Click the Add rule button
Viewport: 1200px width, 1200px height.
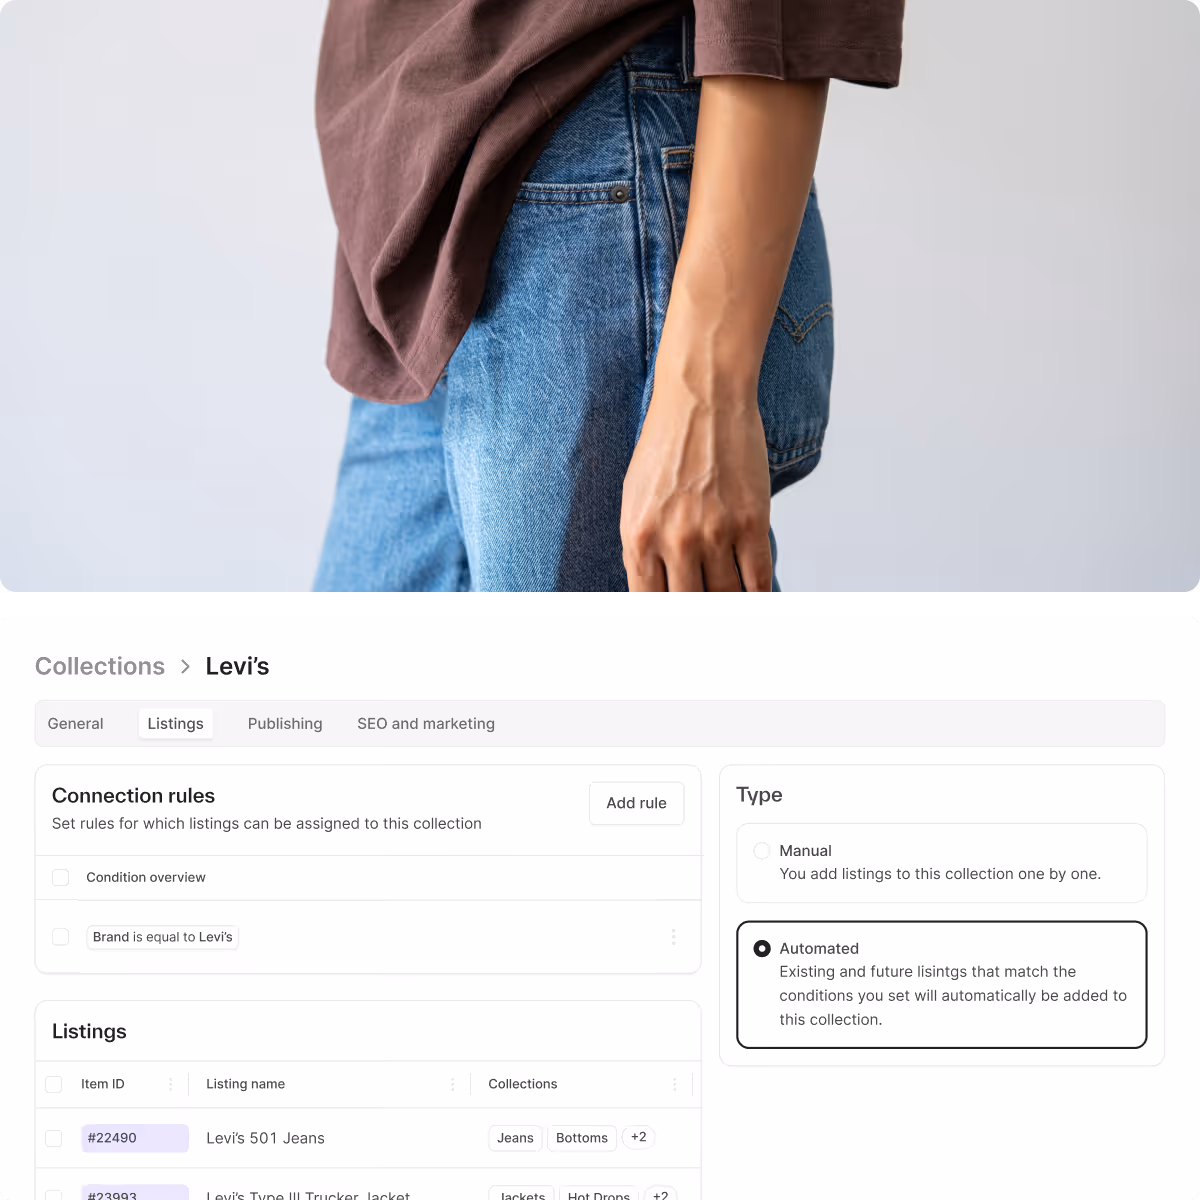click(636, 803)
